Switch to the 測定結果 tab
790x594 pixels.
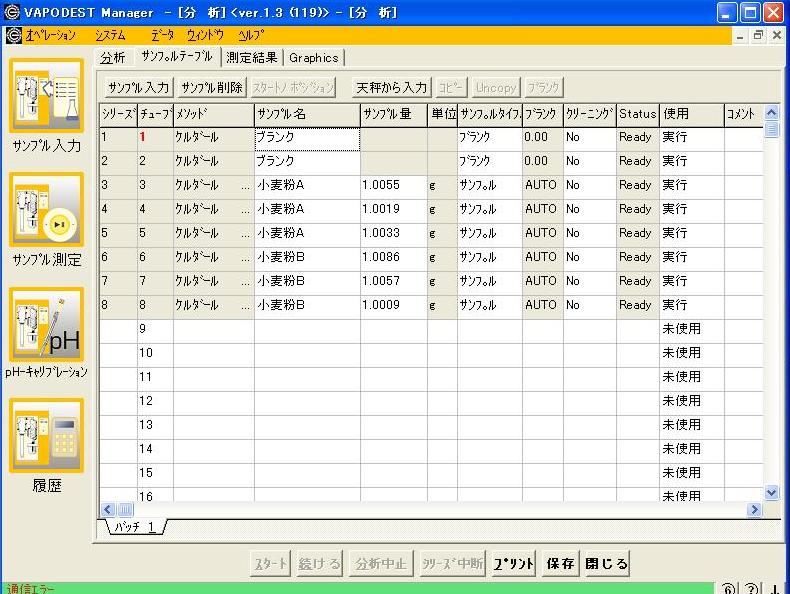point(252,58)
